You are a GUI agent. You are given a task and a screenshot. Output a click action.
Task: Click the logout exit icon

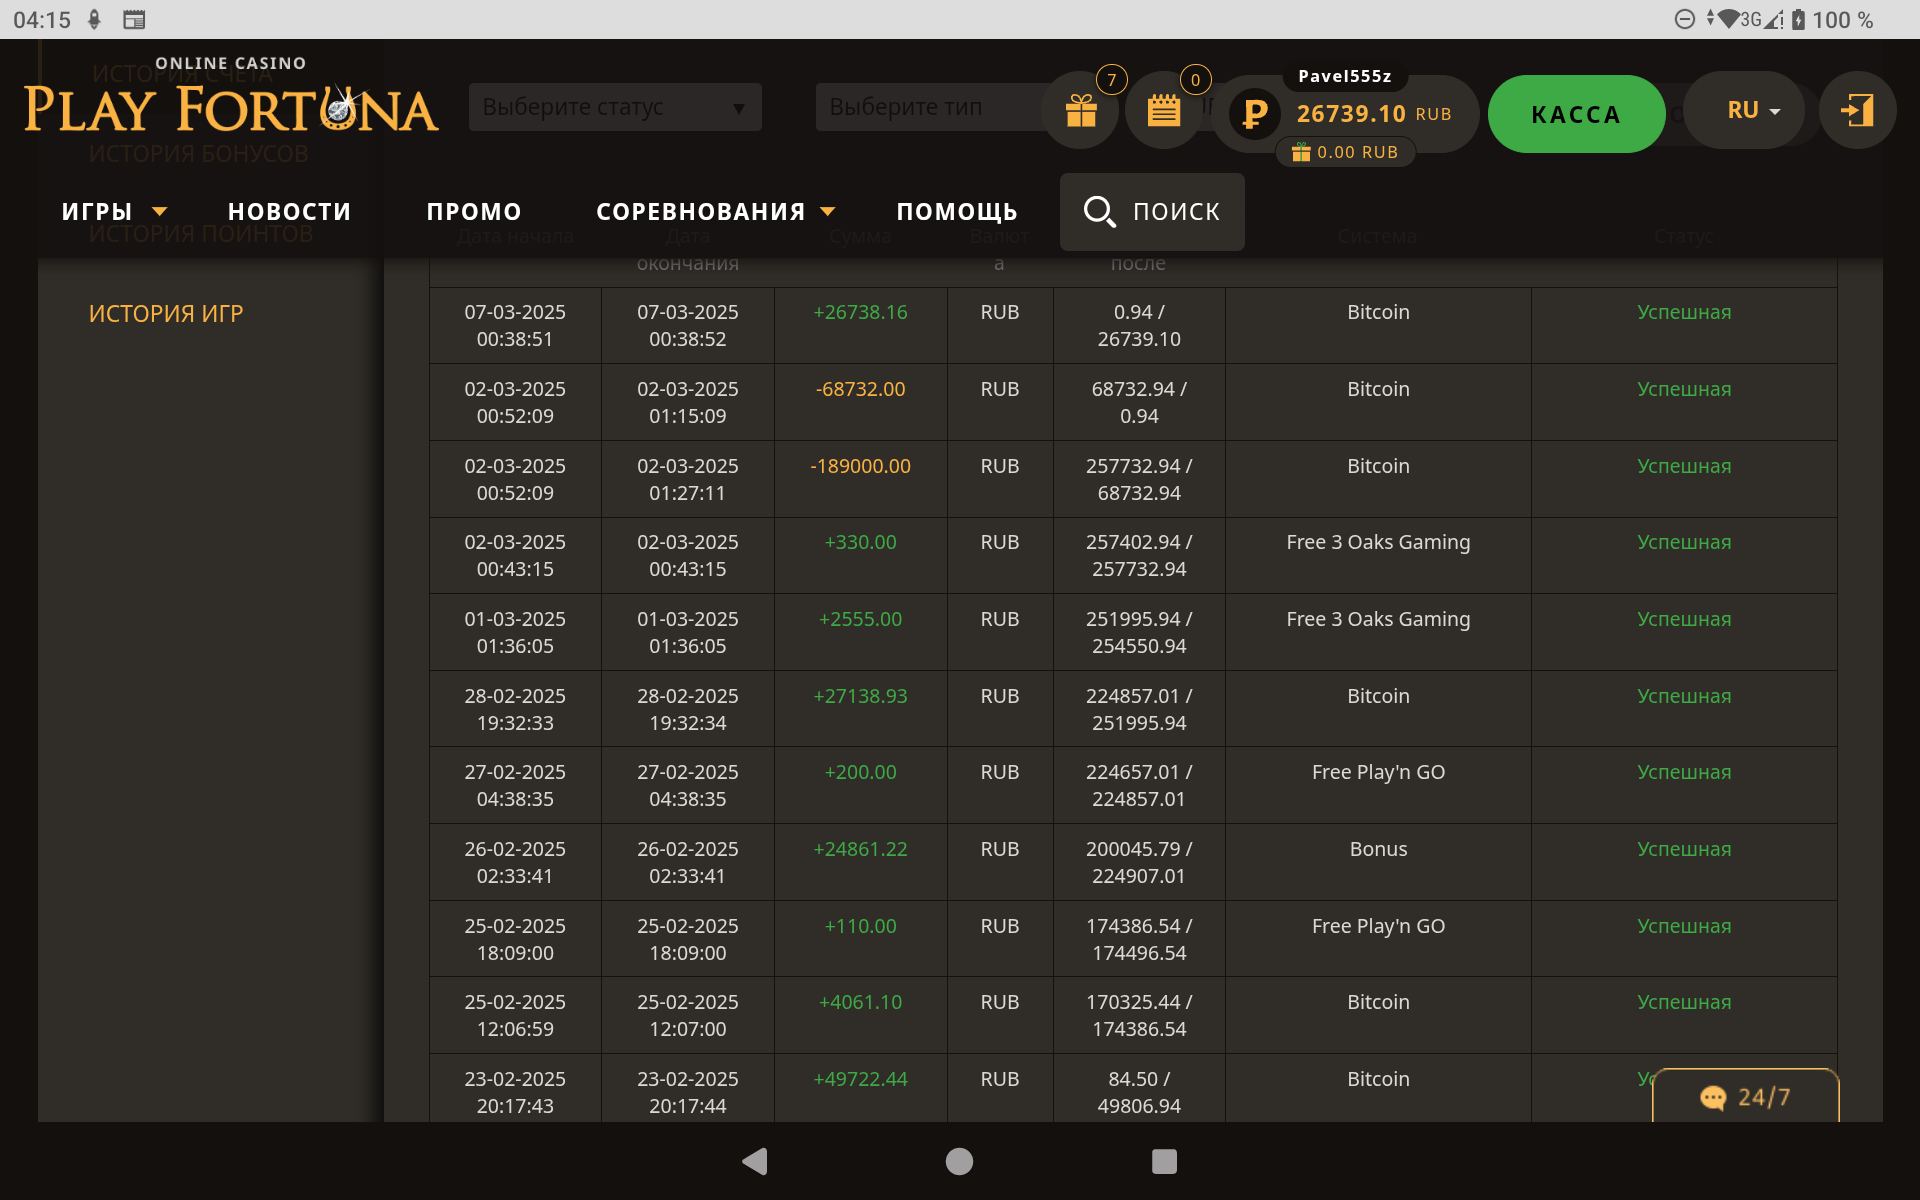coord(1857,111)
